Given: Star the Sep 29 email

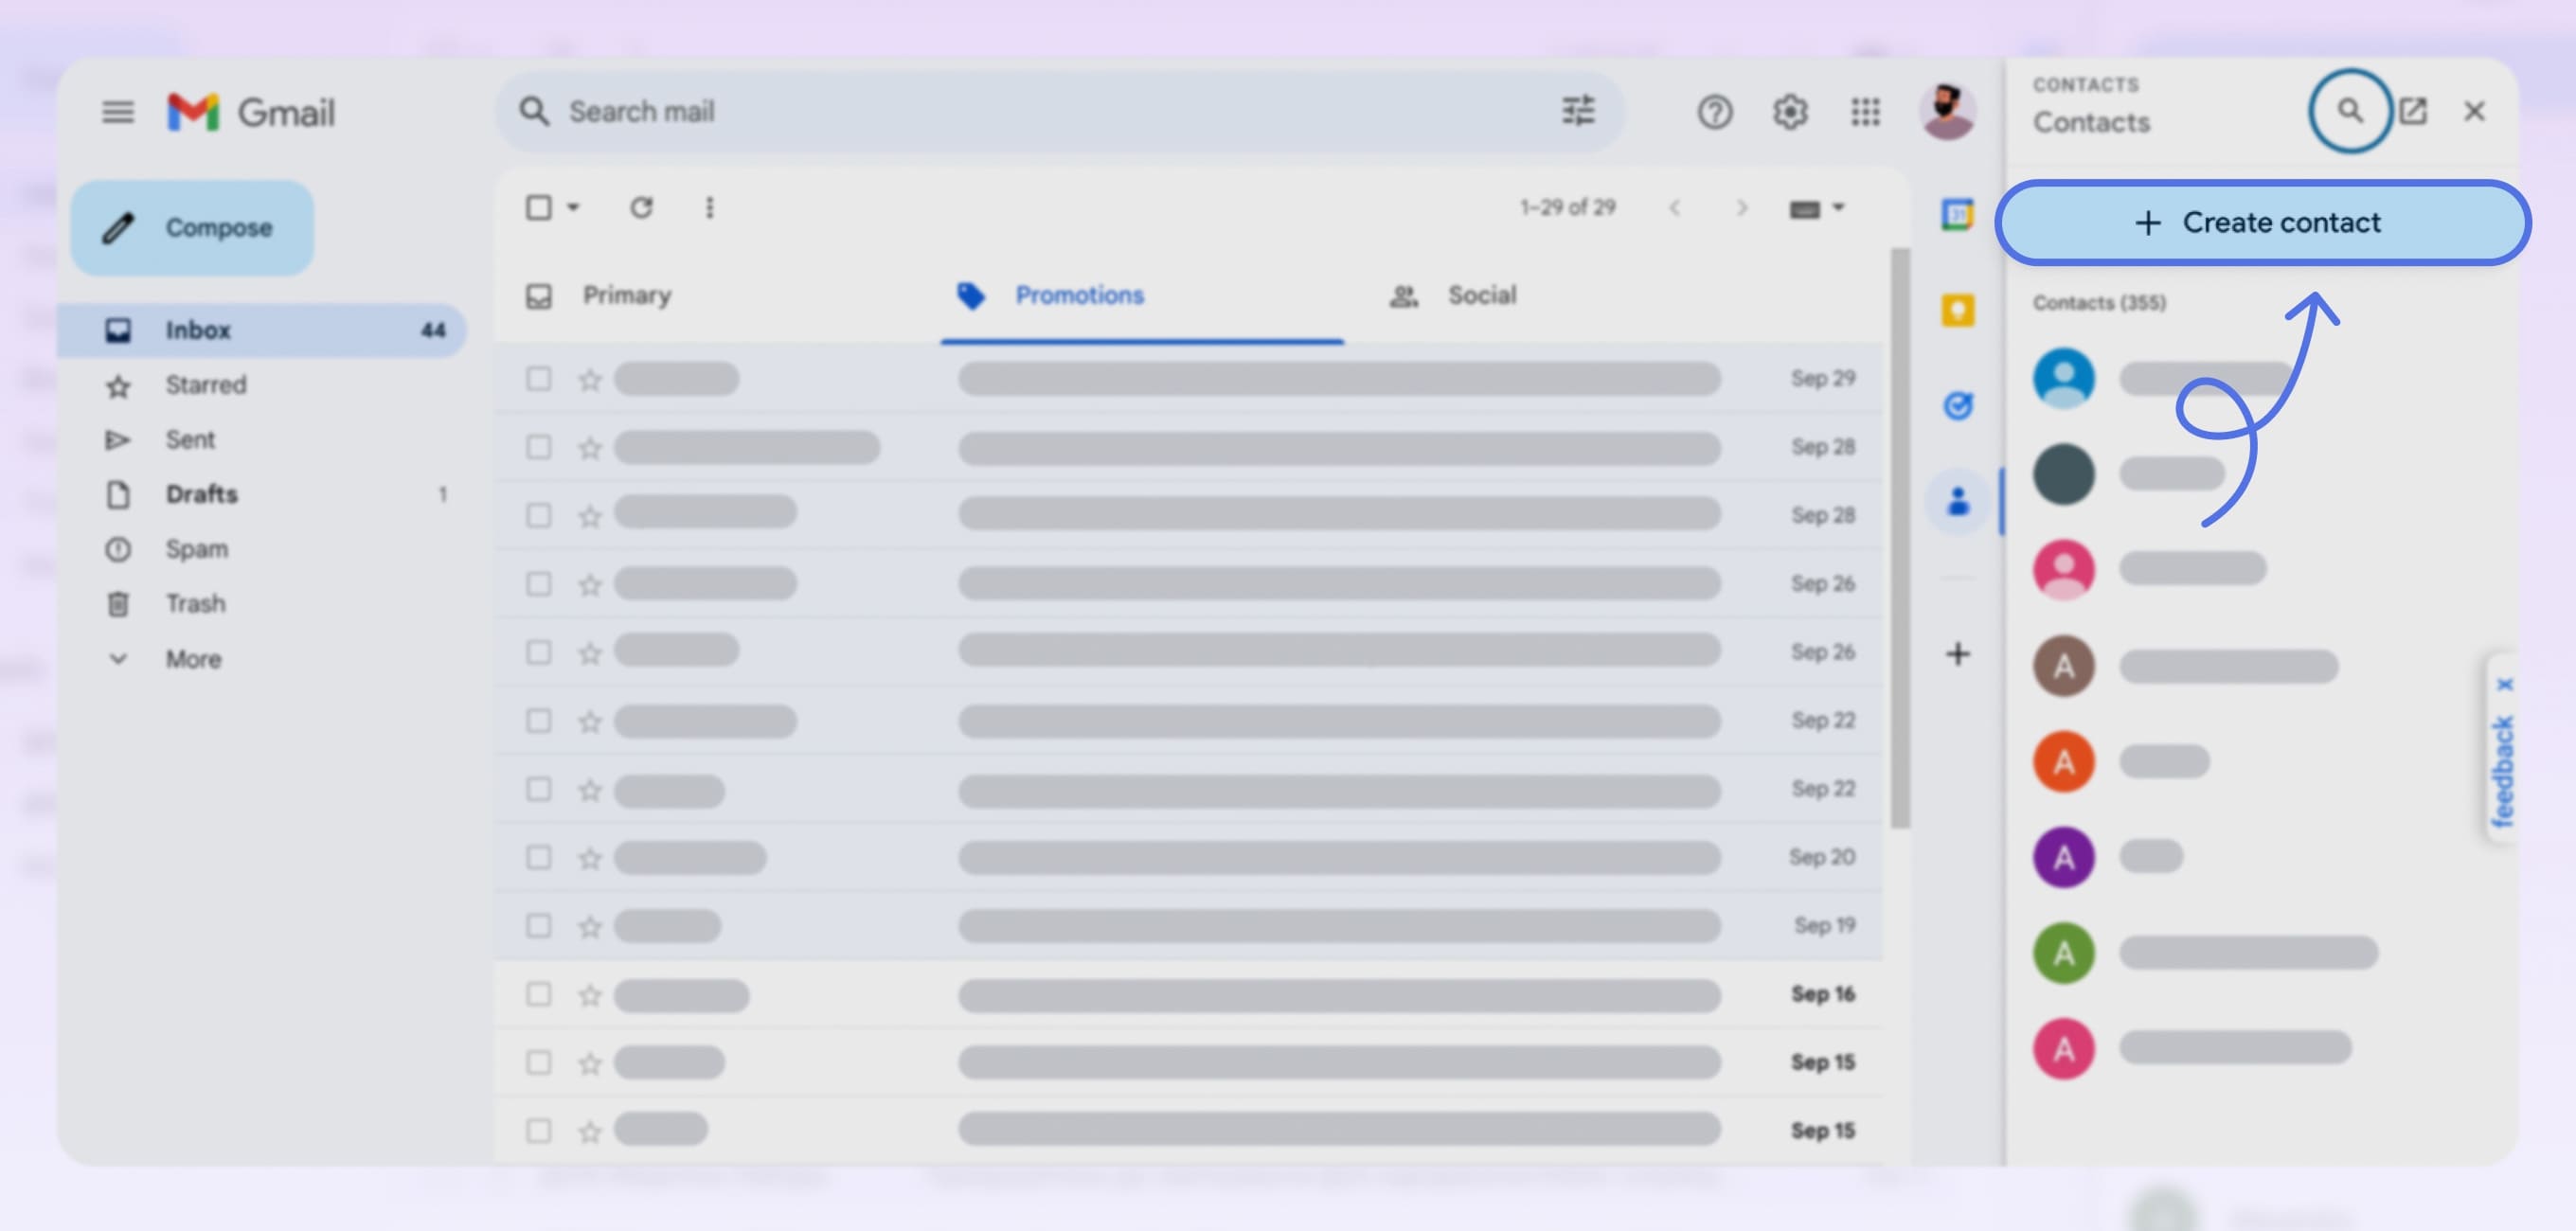Looking at the screenshot, I should (589, 379).
